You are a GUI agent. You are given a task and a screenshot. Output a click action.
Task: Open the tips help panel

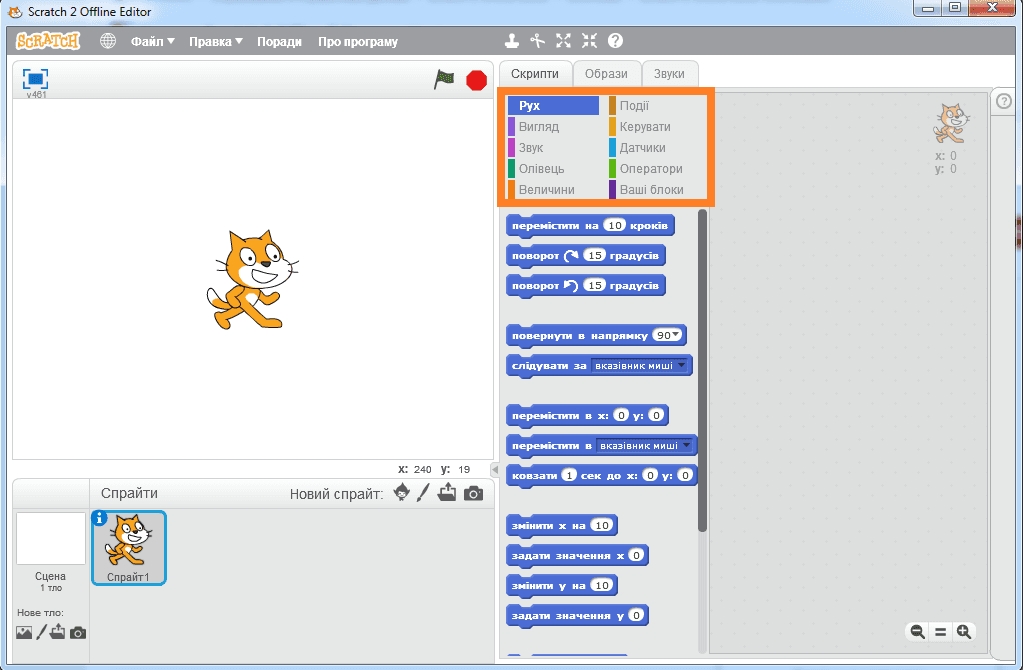click(1004, 101)
